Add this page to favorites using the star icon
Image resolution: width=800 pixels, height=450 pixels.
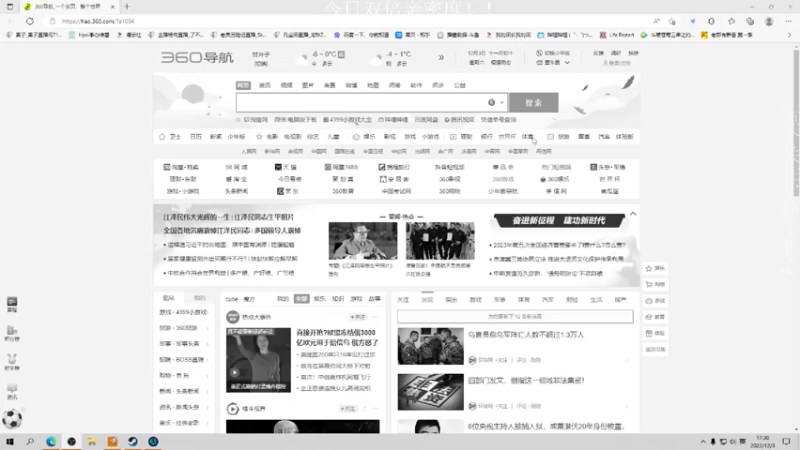(672, 21)
